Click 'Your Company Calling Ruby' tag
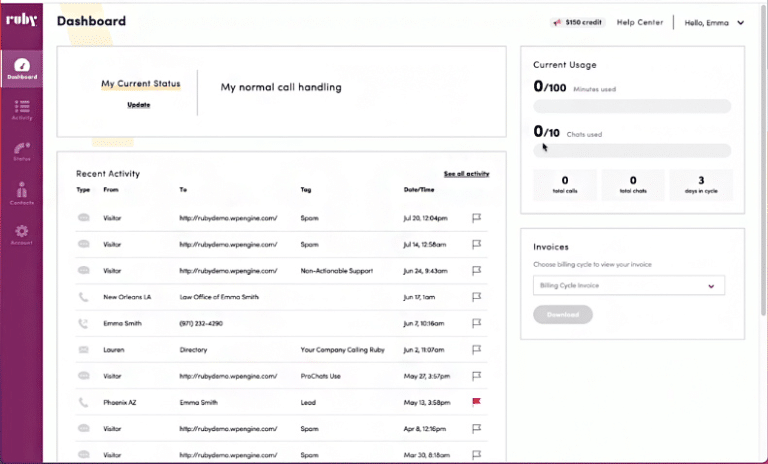 342,350
